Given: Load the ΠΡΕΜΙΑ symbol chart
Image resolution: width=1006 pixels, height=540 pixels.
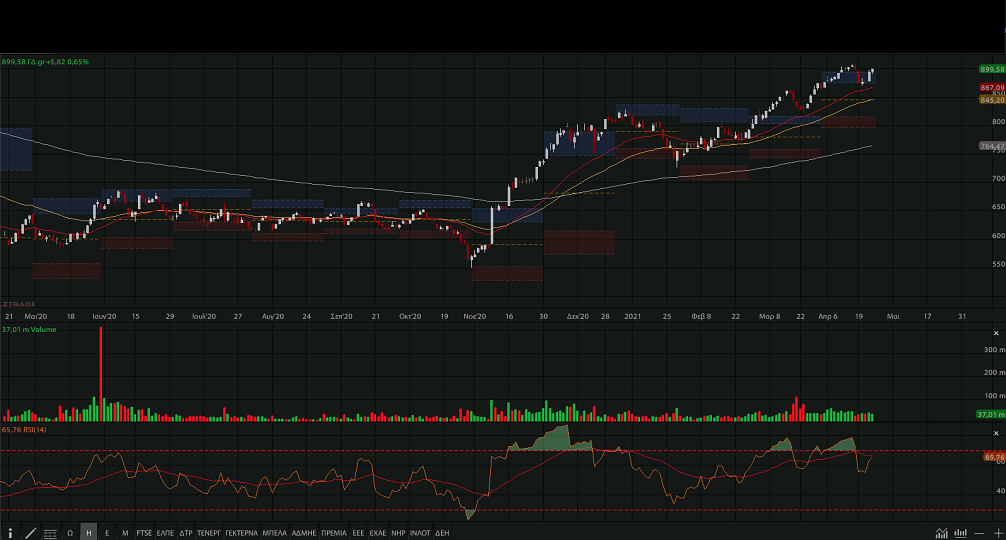Looking at the screenshot, I should click(x=334, y=533).
